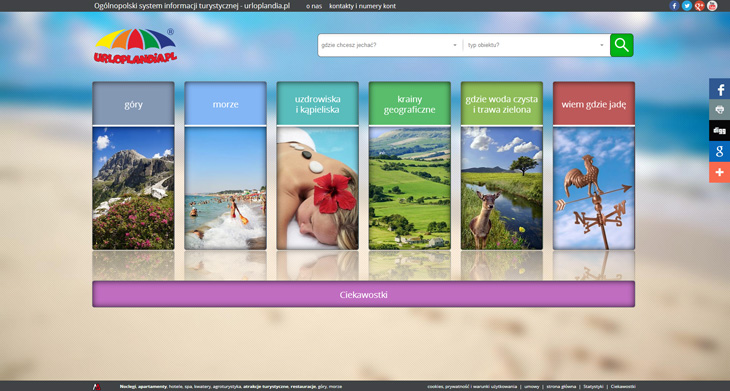Open the 'Statystyki' footer link

click(x=593, y=386)
